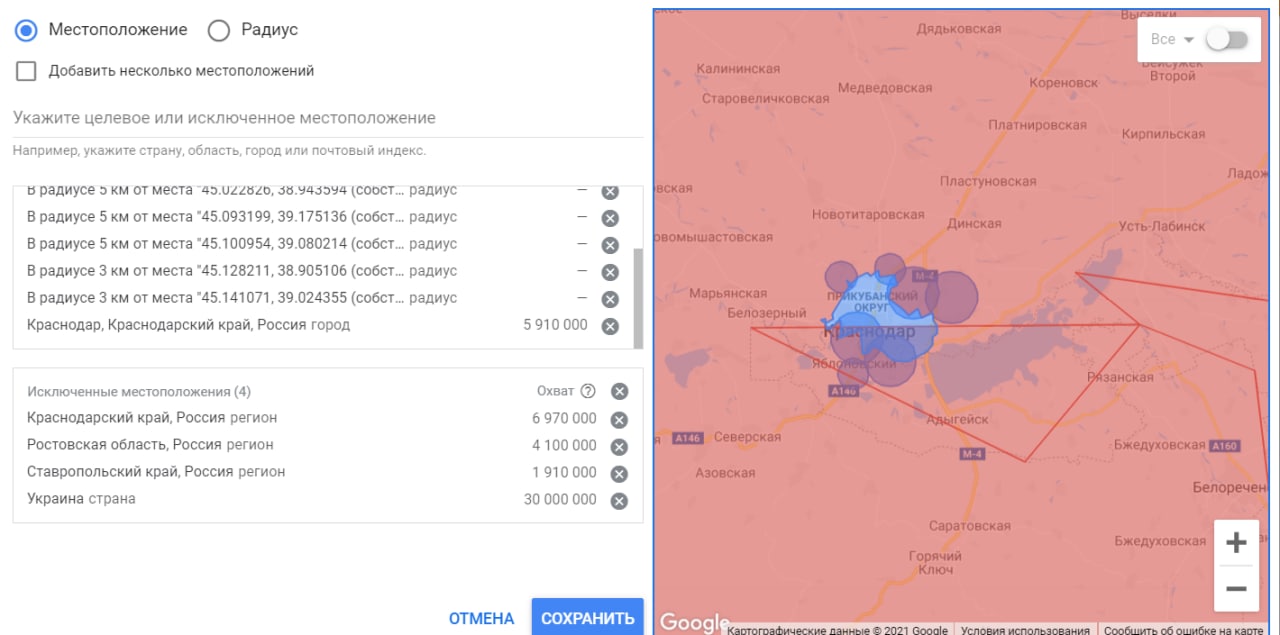The image size is (1280, 635).
Task: Click the Google logo on the map
Action: (694, 622)
